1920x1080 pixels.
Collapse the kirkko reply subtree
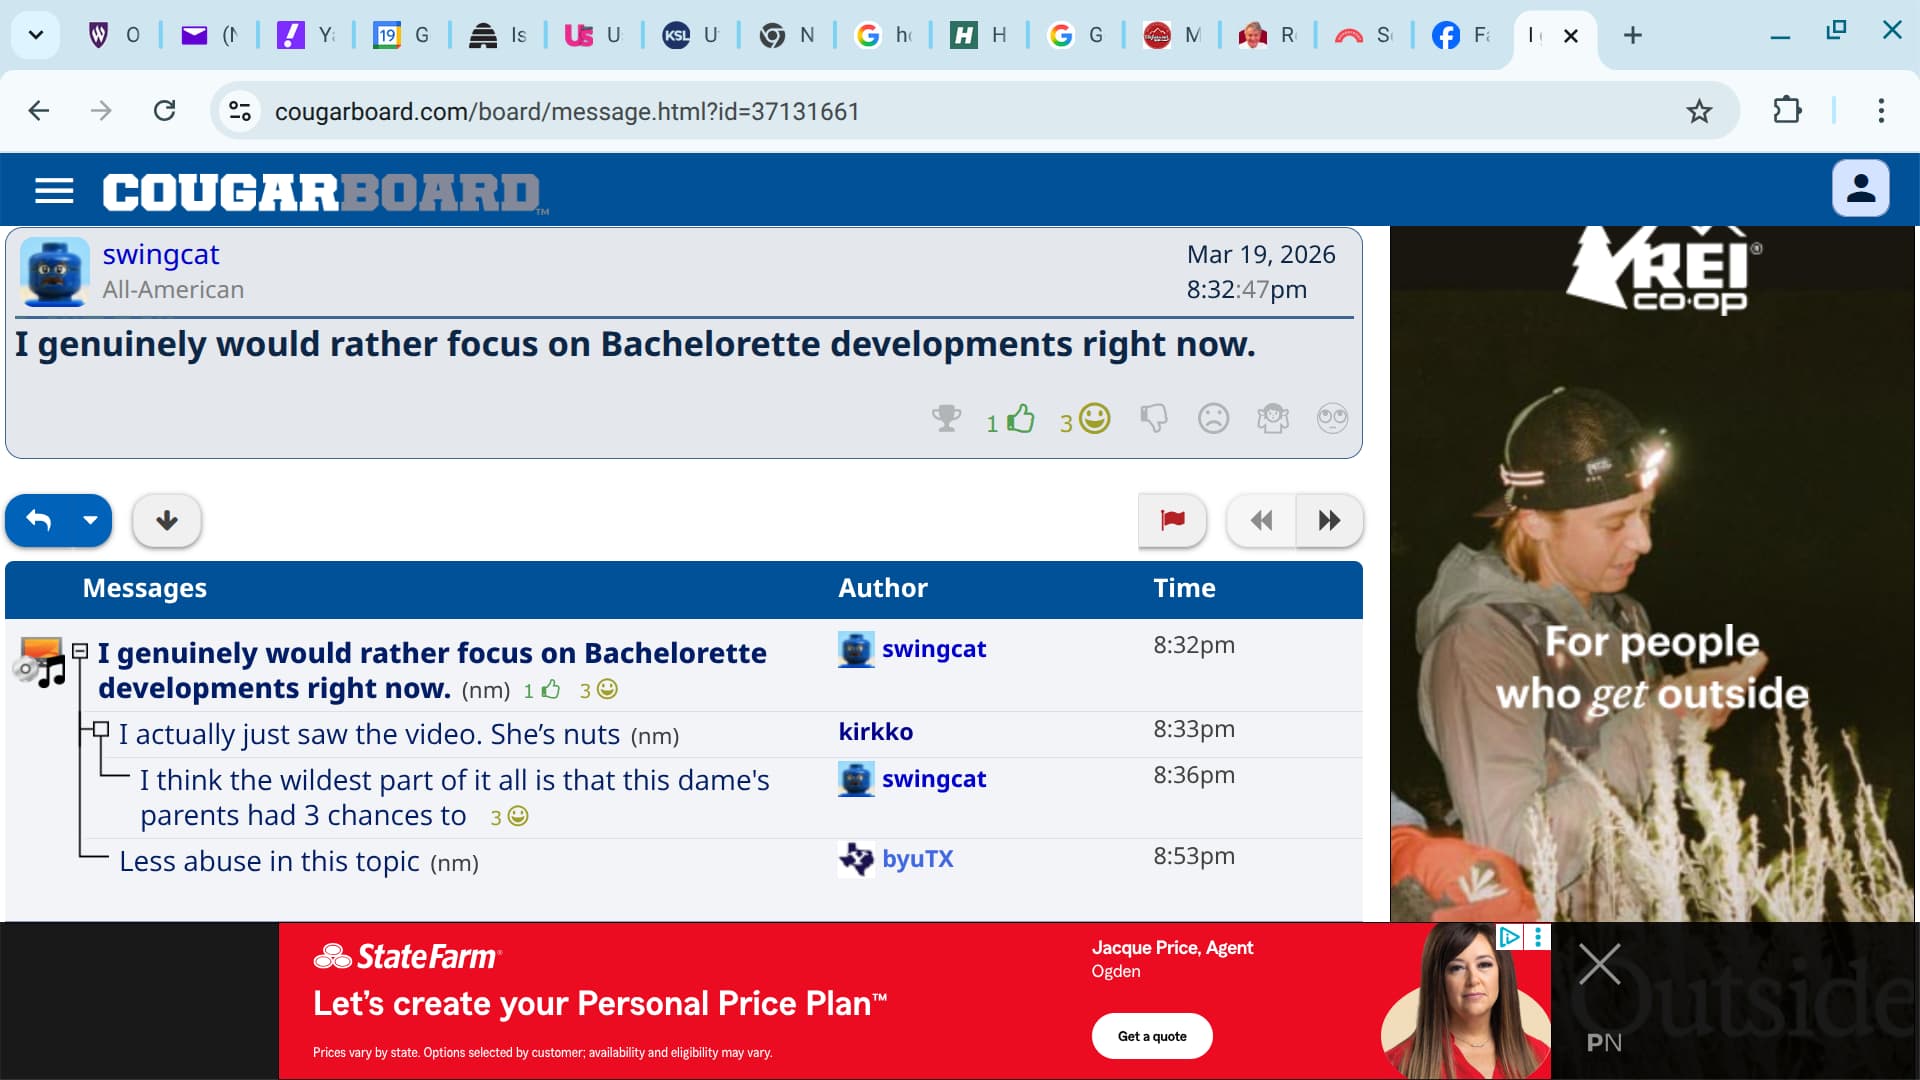(101, 729)
